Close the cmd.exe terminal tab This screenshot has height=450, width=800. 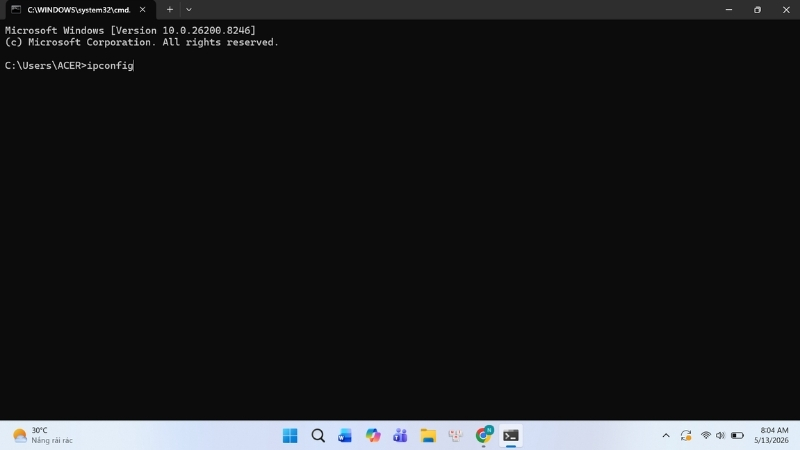point(142,10)
